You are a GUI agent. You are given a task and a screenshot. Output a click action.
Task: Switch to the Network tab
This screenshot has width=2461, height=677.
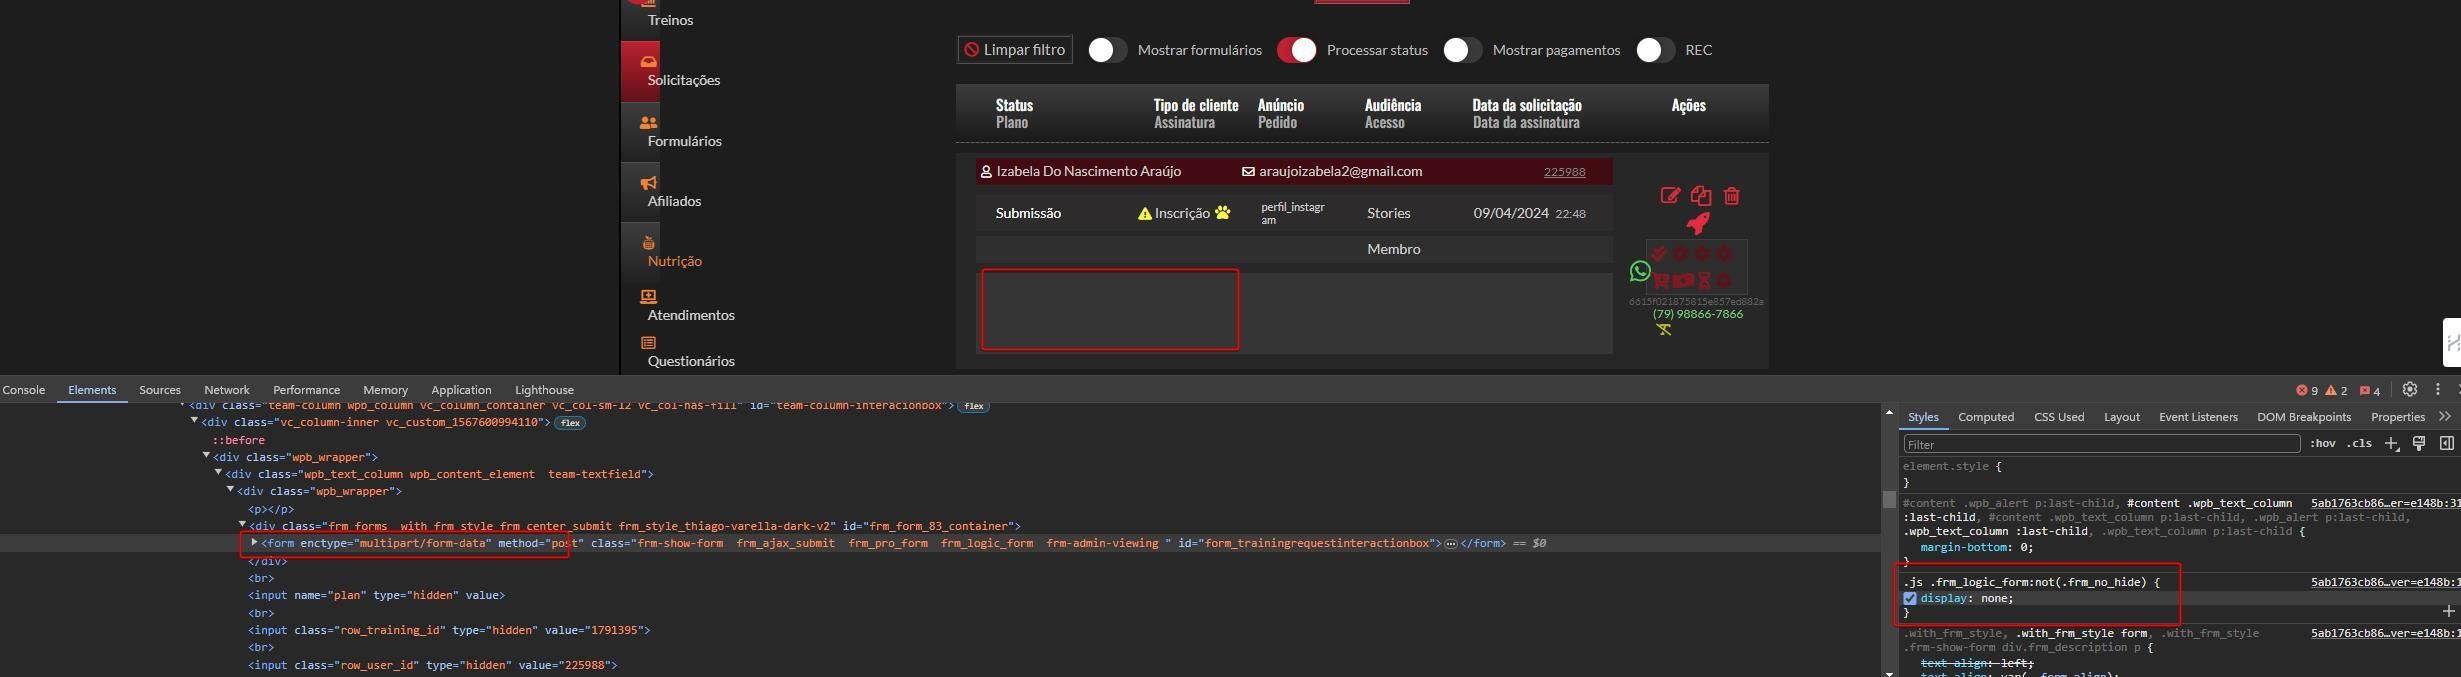(x=226, y=390)
